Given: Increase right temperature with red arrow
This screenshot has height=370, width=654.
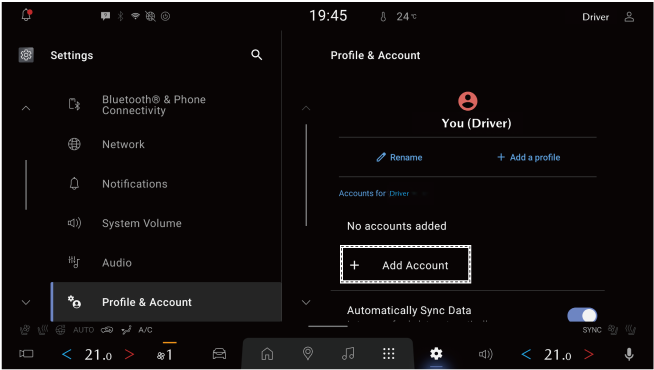Looking at the screenshot, I should pyautogui.click(x=589, y=355).
